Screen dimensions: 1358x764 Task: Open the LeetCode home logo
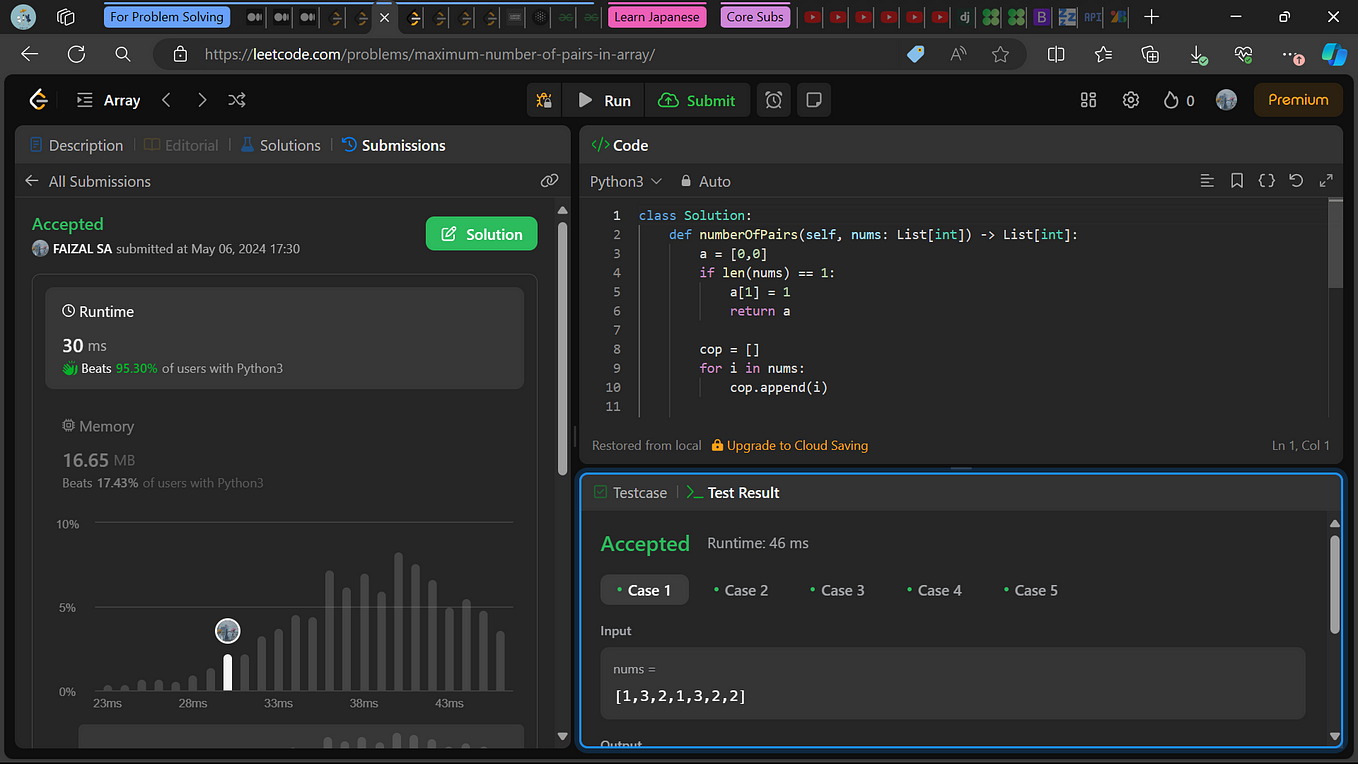38,100
